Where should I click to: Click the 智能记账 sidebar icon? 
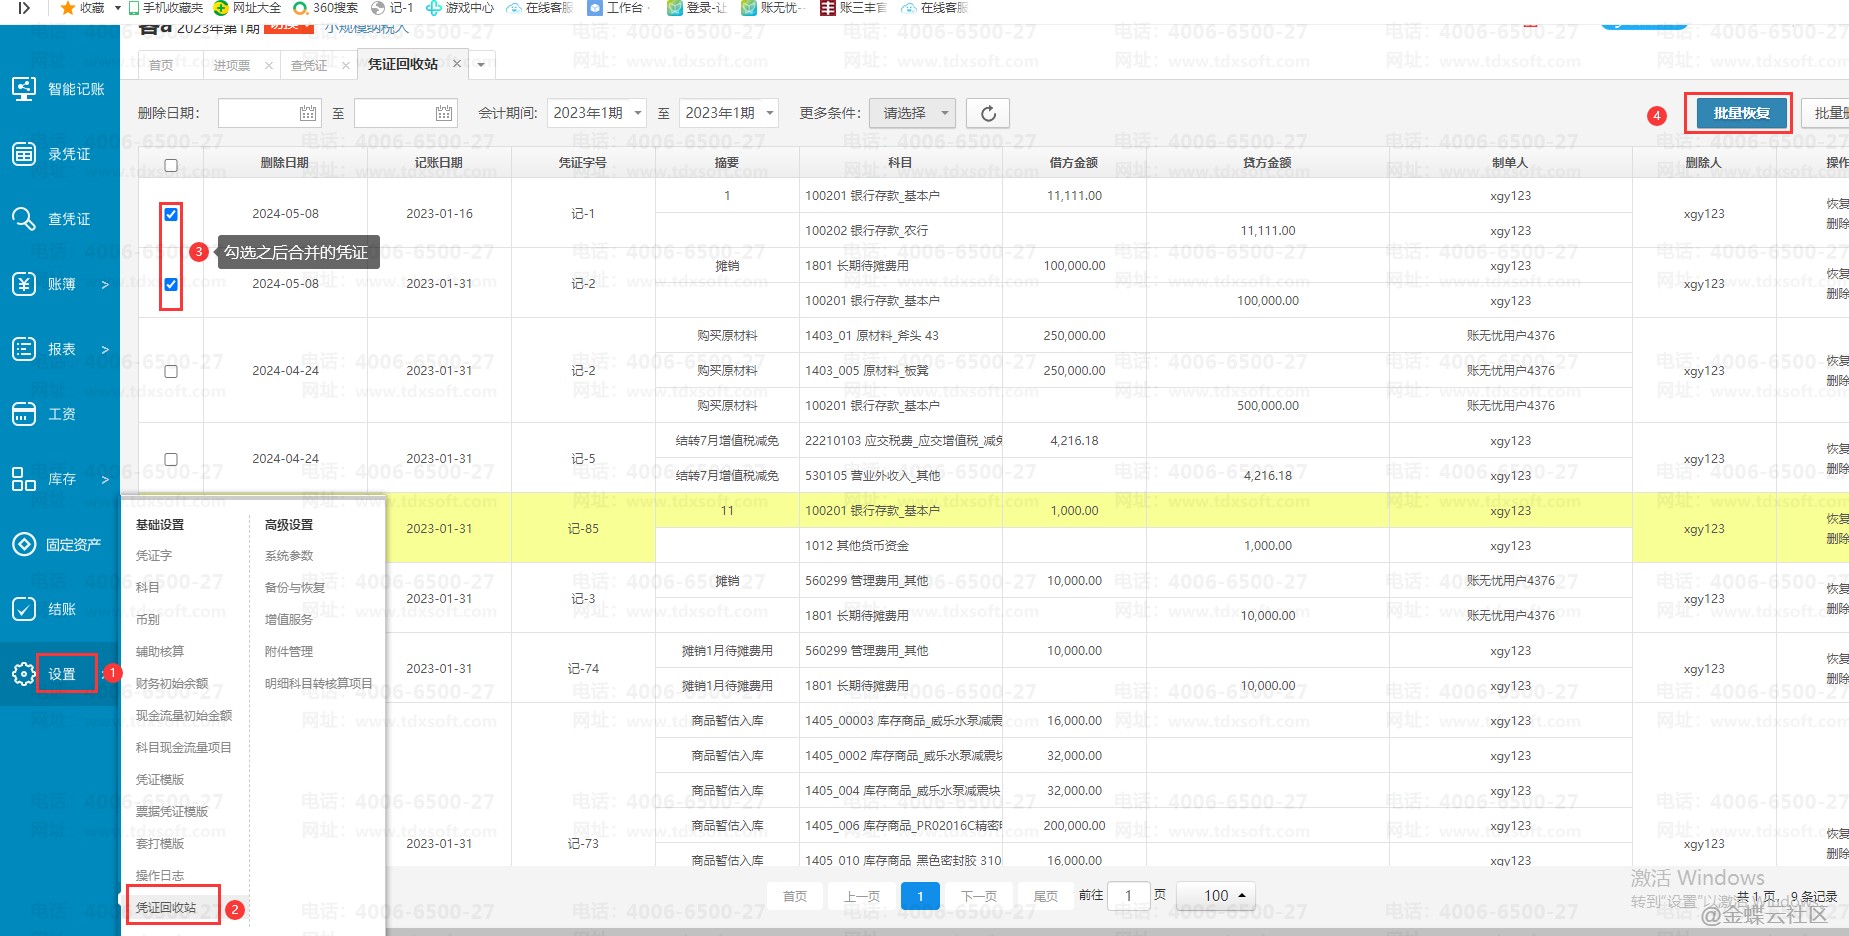[x=24, y=89]
